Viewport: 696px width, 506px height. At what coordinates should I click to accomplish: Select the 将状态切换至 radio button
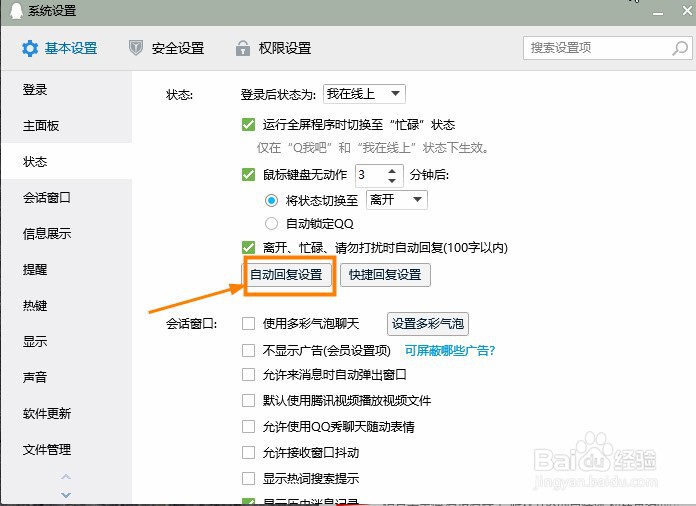271,201
